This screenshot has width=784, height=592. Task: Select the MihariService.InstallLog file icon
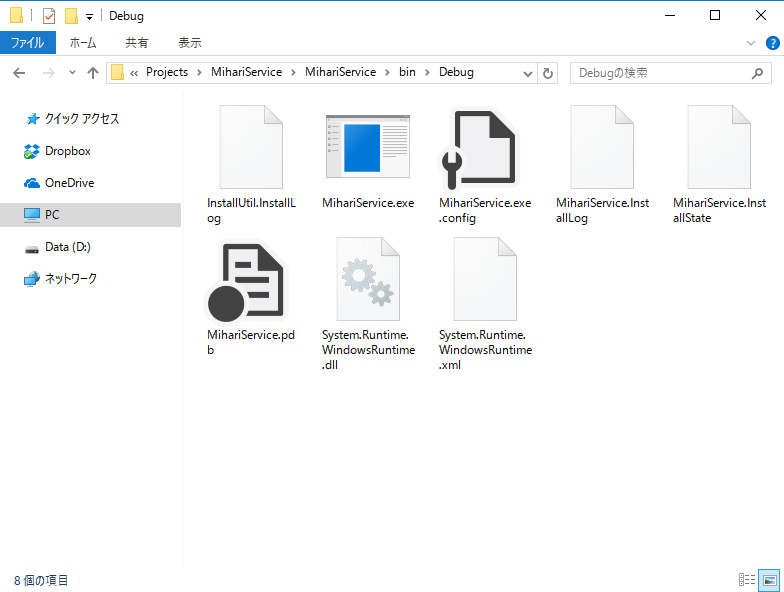pyautogui.click(x=602, y=147)
